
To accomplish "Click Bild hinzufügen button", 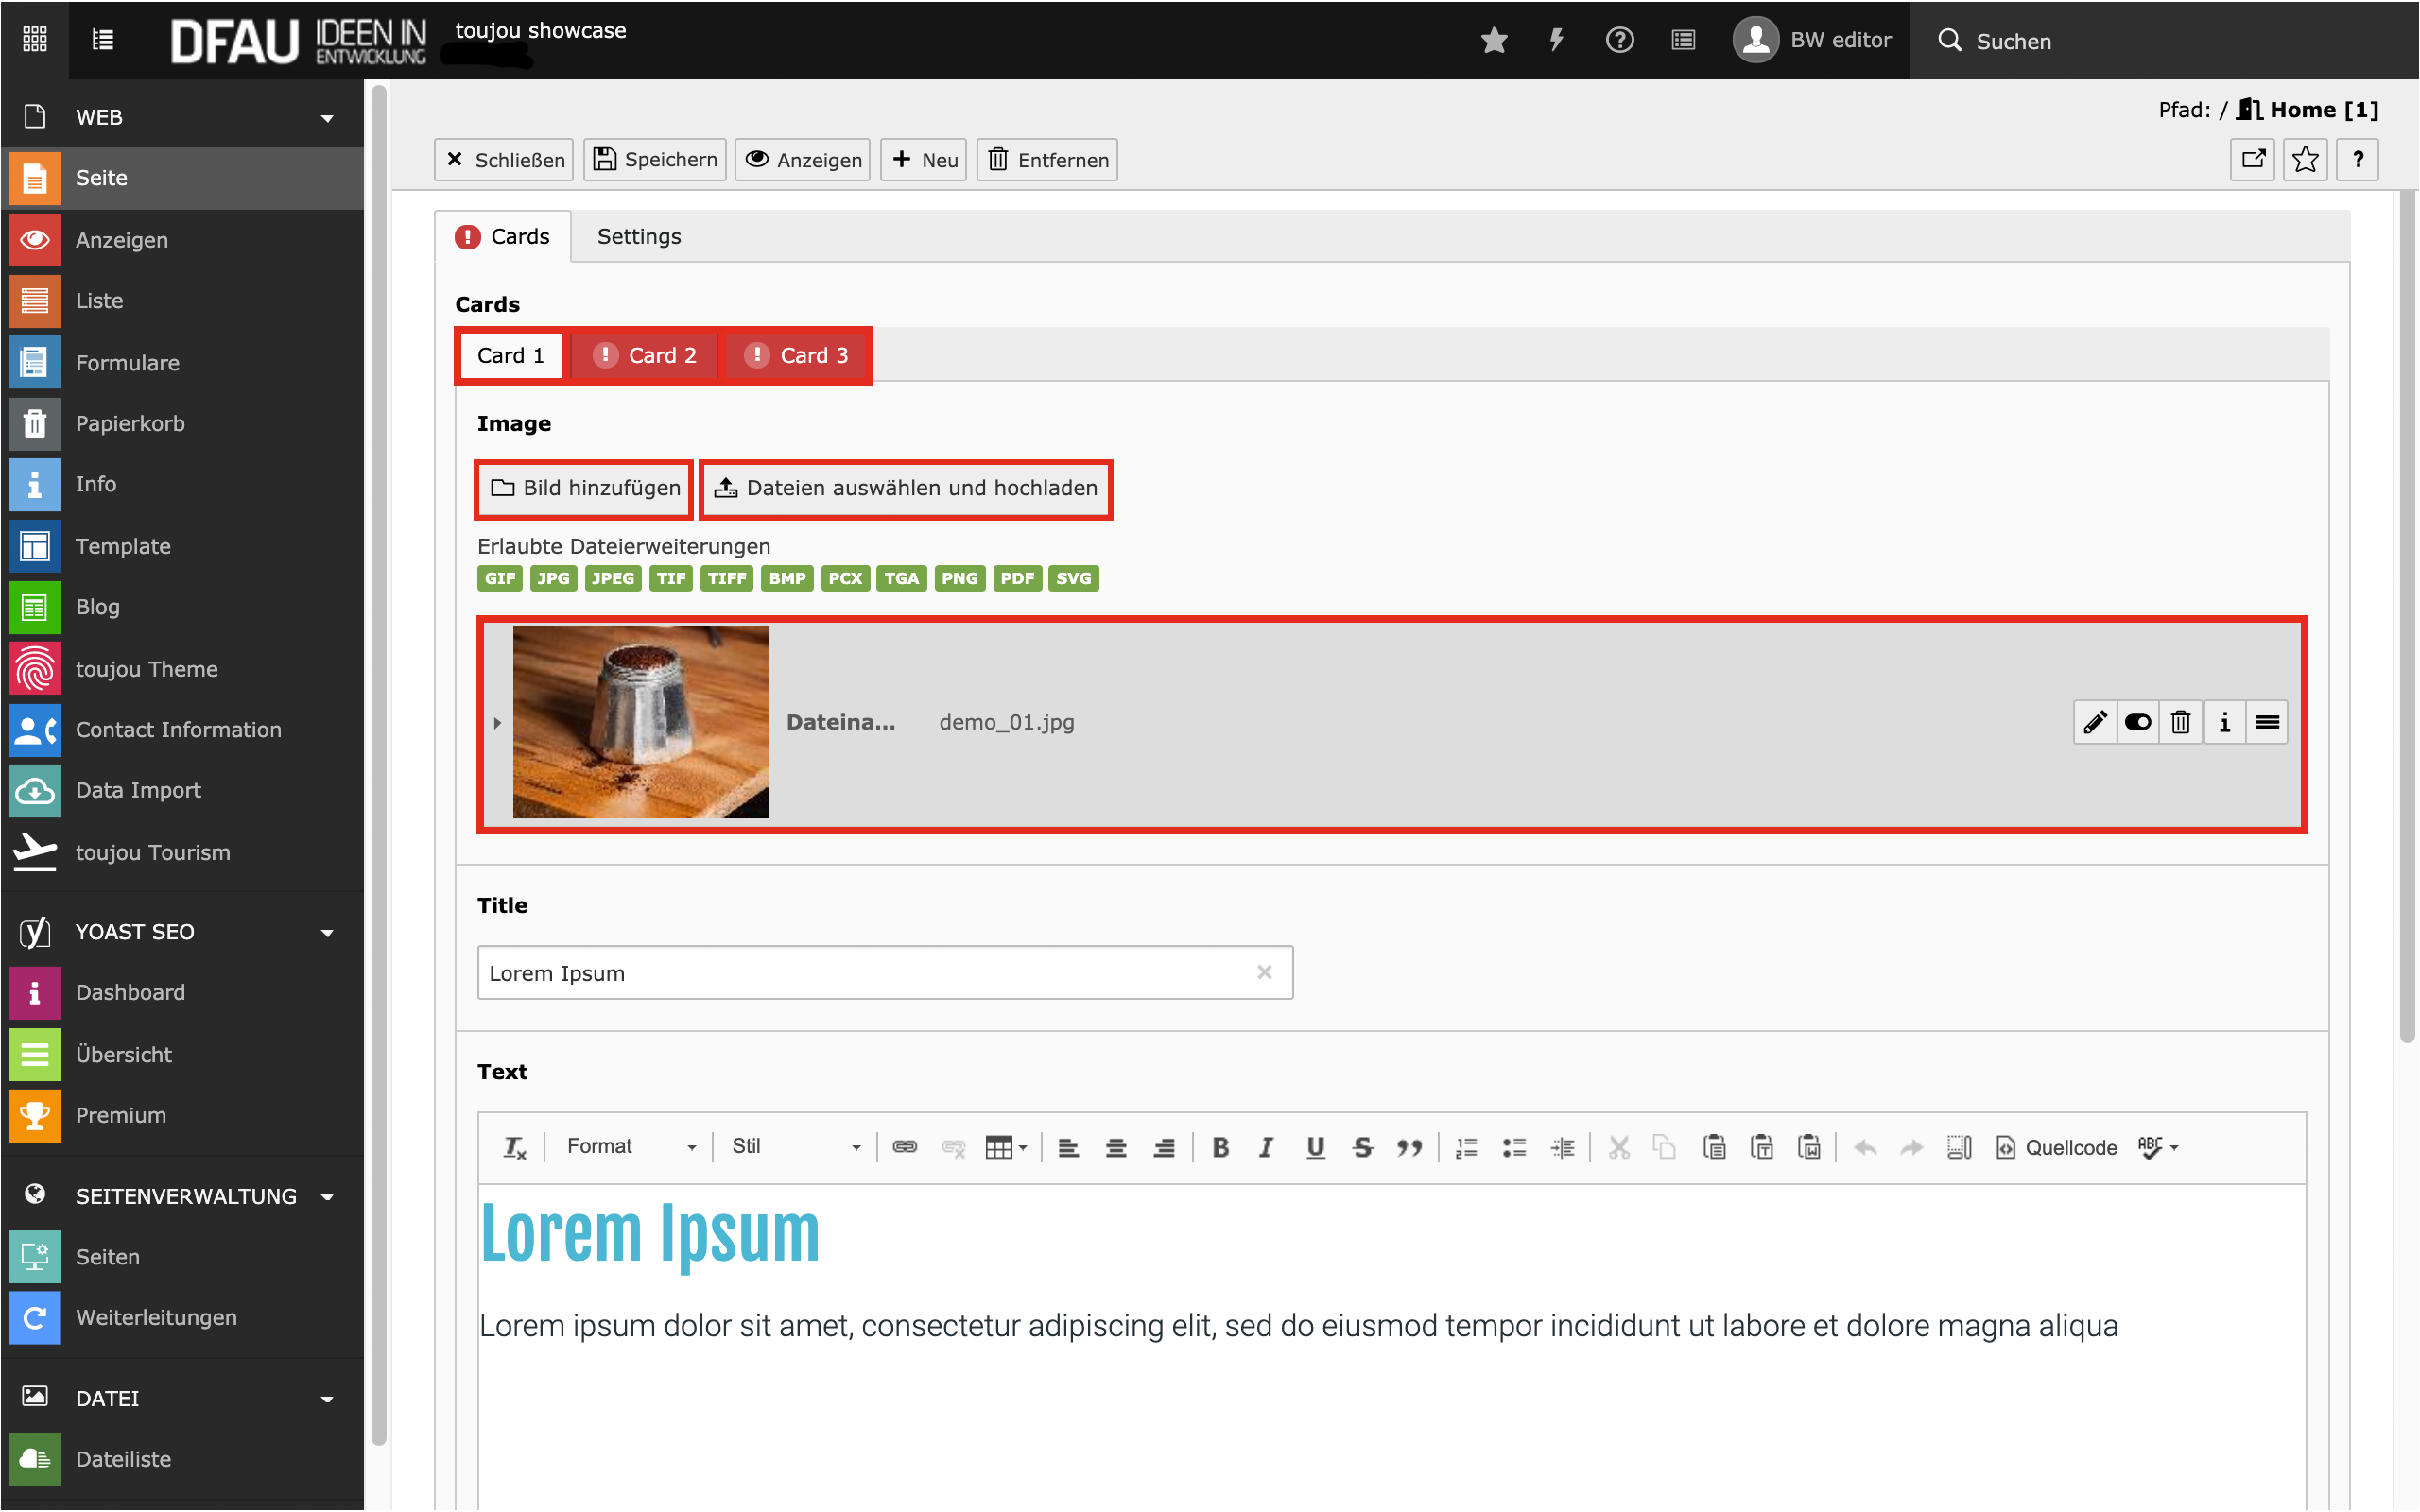I will [585, 488].
